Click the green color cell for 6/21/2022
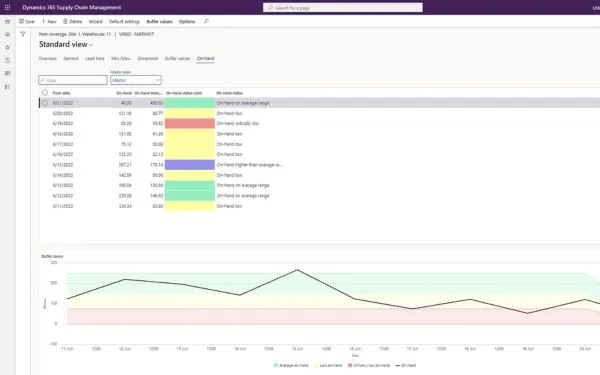This screenshot has width=600, height=375. pyautogui.click(x=190, y=103)
